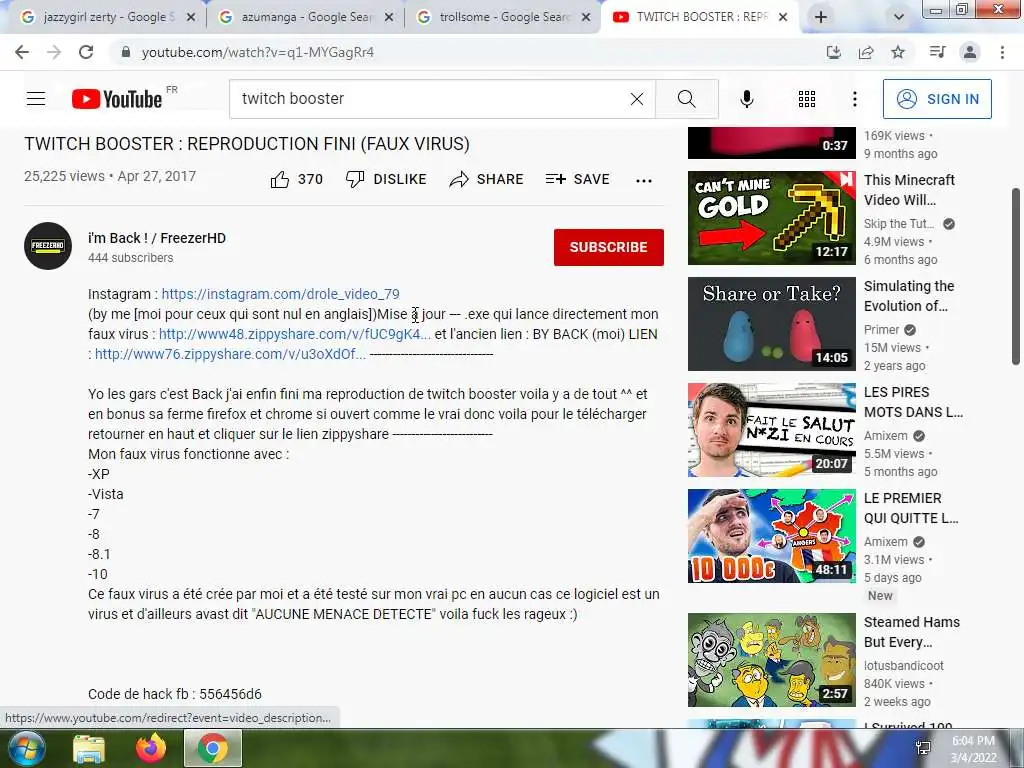1024x768 pixels.
Task: Click the SIGN IN button
Action: (937, 99)
